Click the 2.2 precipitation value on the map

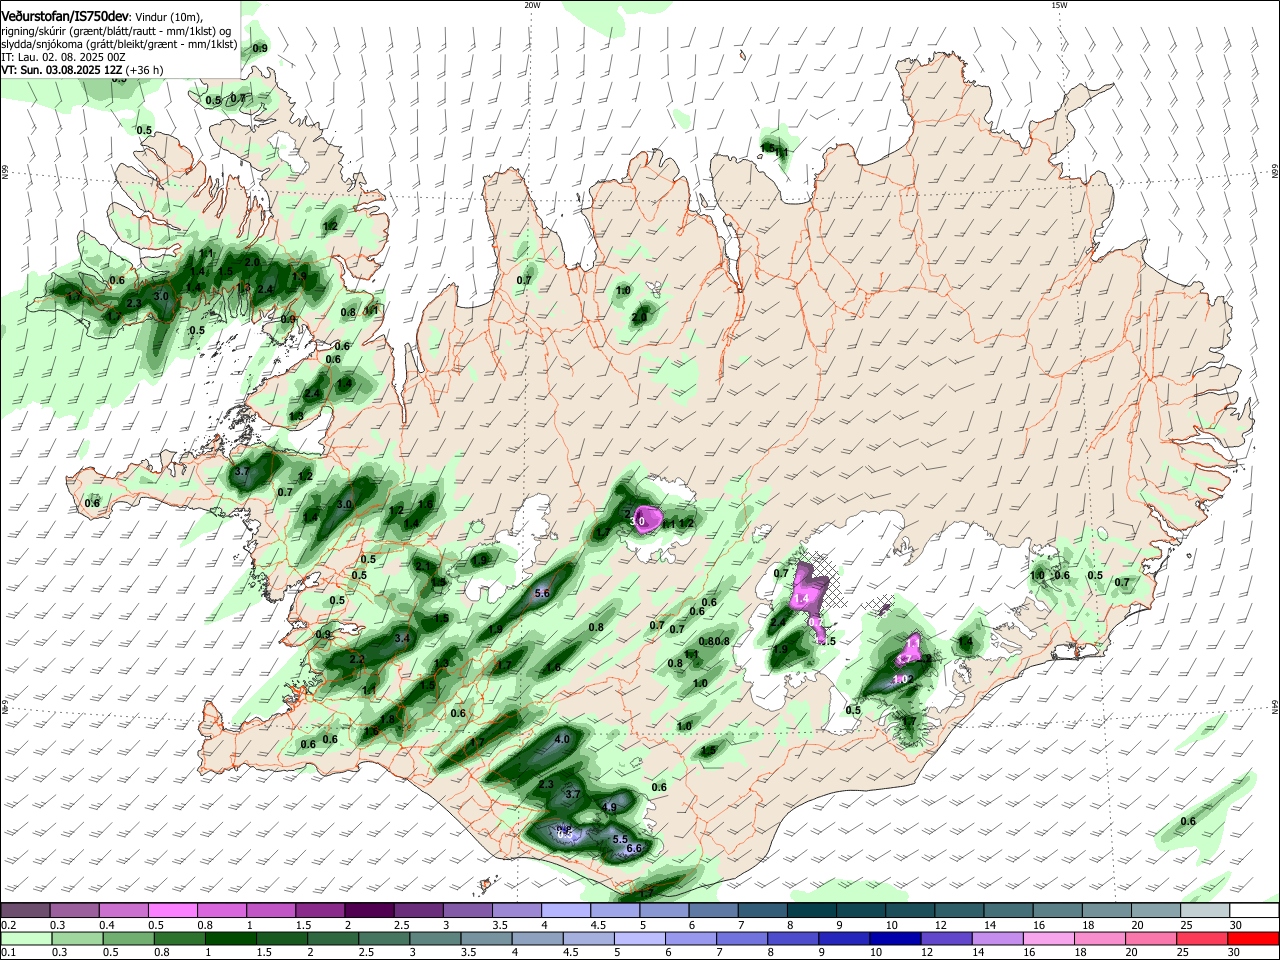pyautogui.click(x=357, y=660)
